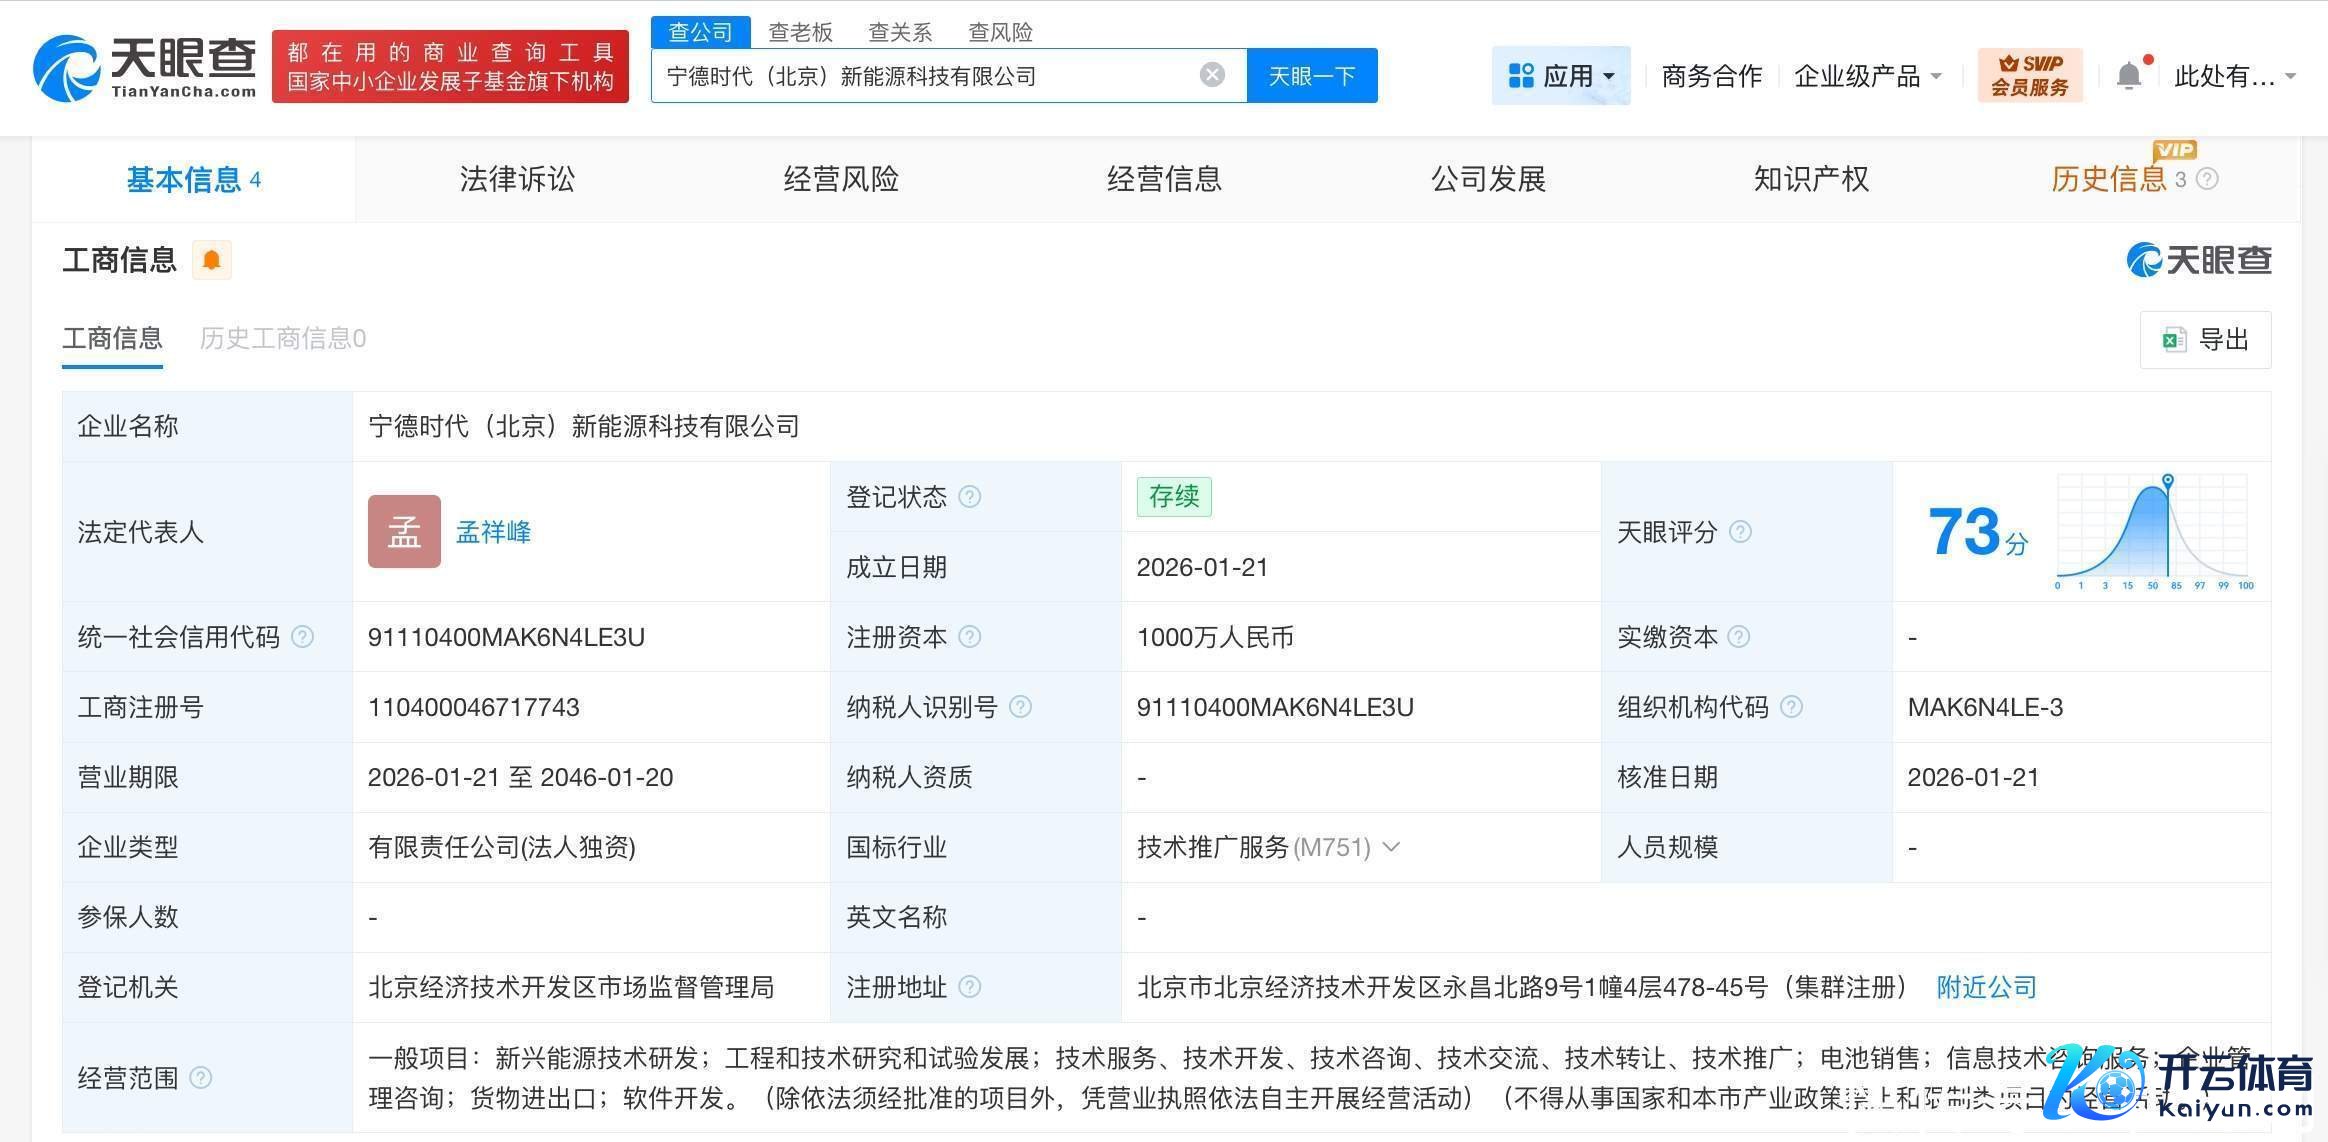Select the 查老板 search tab

pyautogui.click(x=800, y=32)
